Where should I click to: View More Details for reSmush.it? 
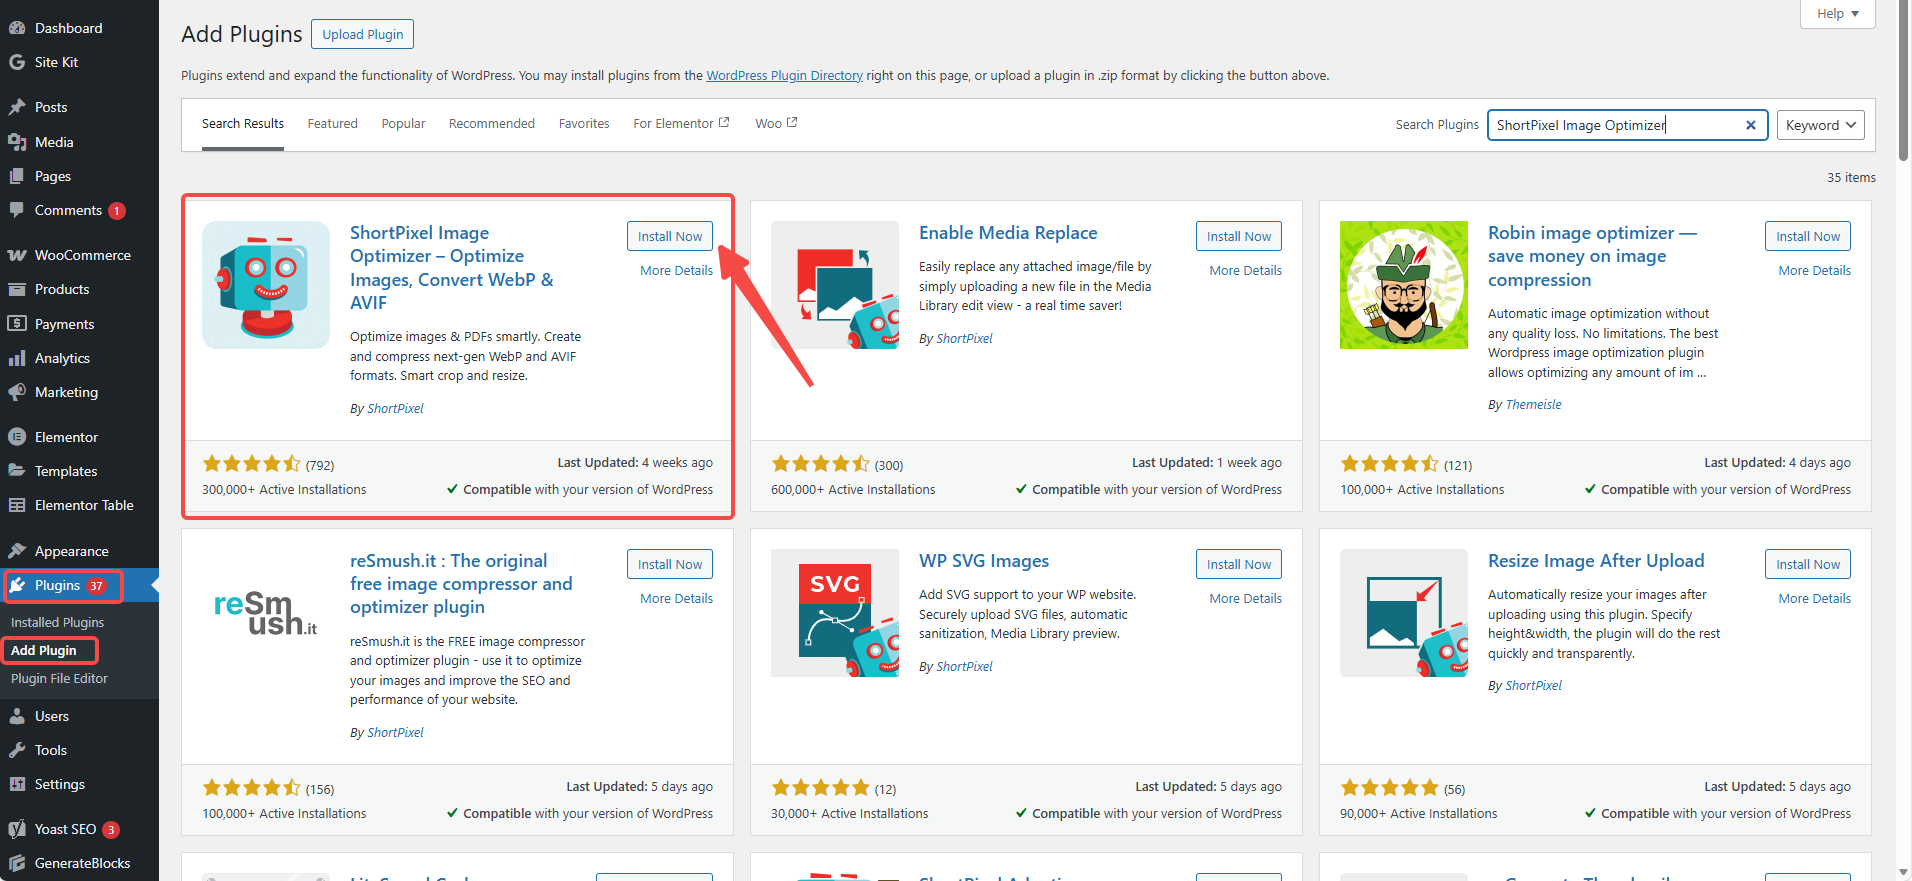(x=676, y=599)
